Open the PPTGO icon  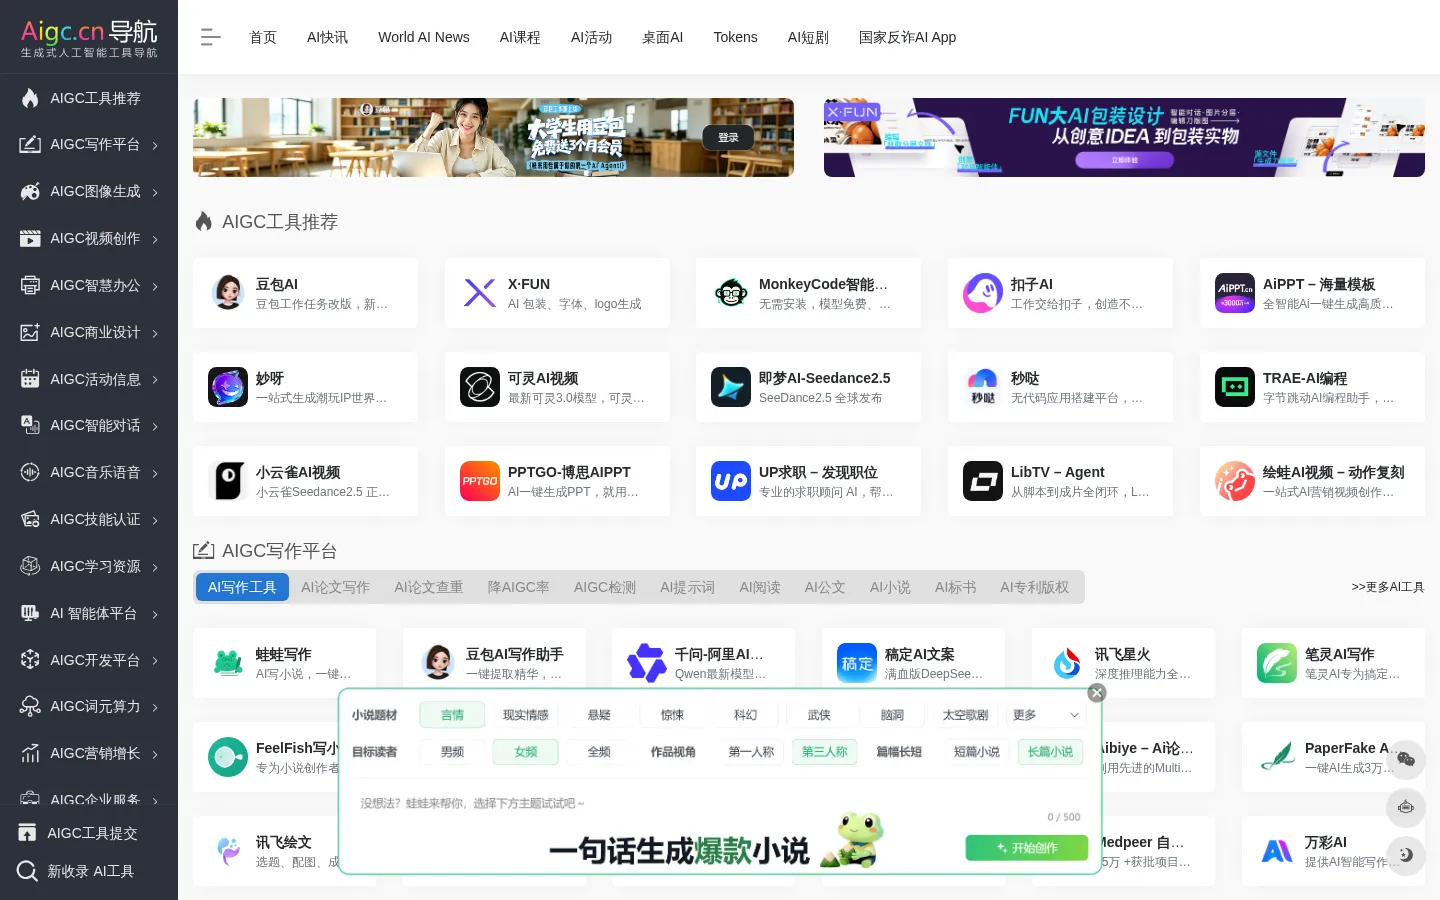coord(480,481)
